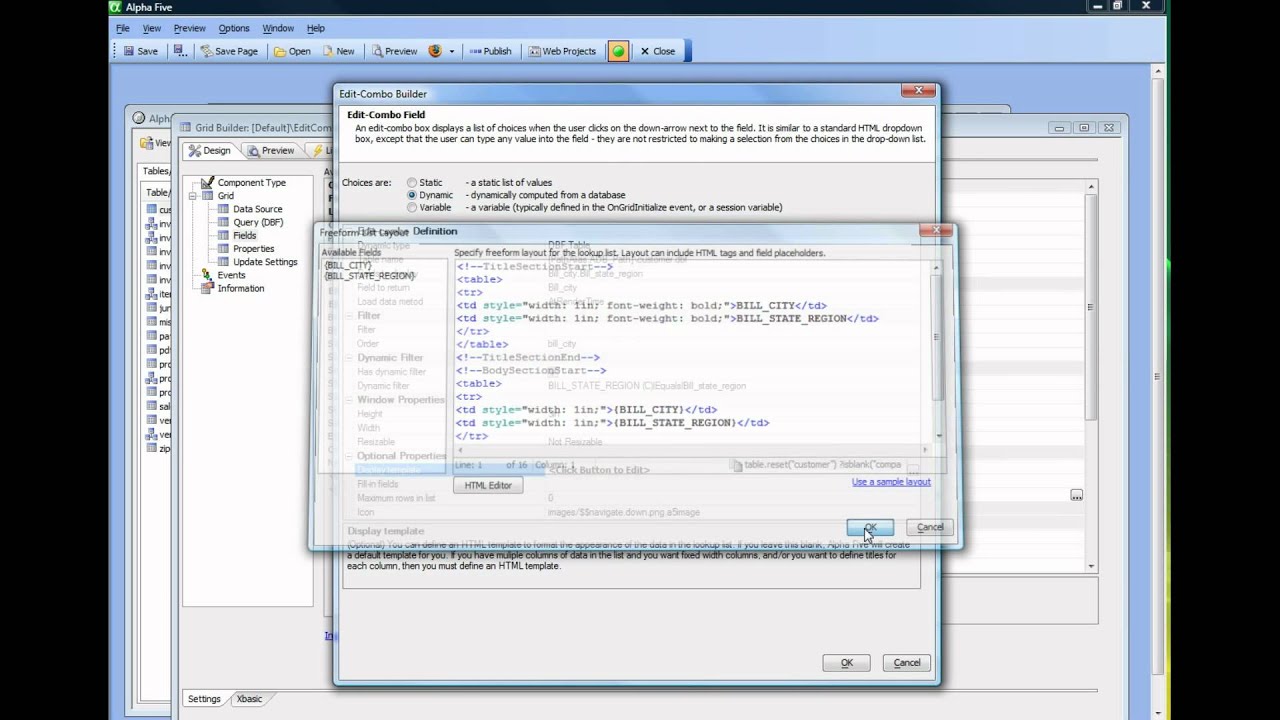
Task: Click the Save toolbar button
Action: coord(140,51)
